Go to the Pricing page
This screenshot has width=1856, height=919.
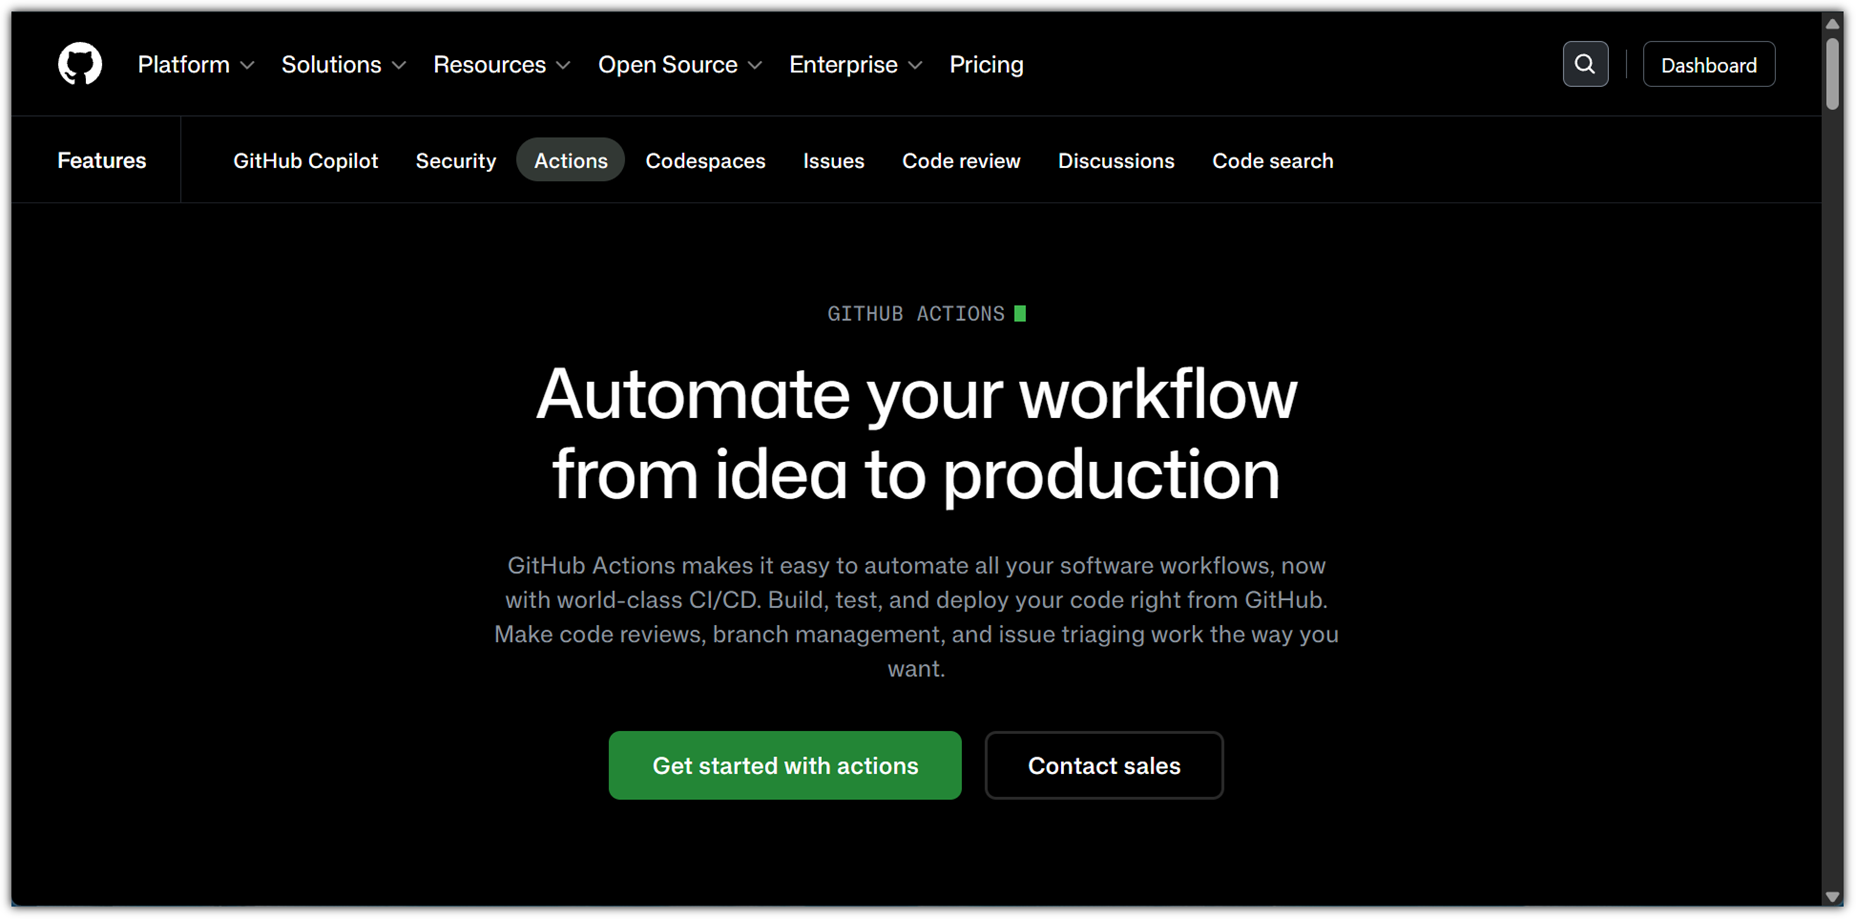(986, 65)
